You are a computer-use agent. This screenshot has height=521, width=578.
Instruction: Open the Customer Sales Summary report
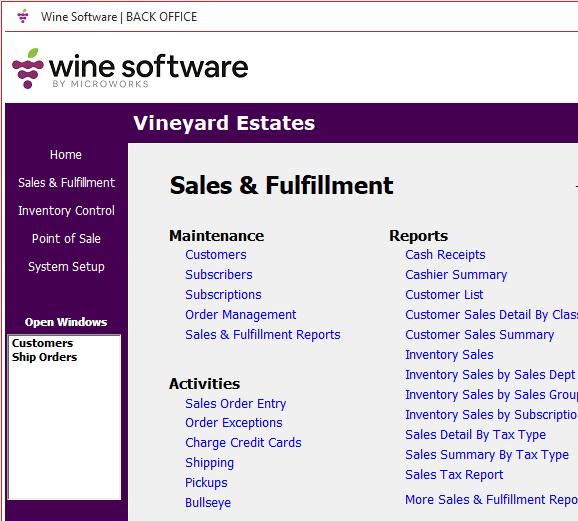point(480,335)
